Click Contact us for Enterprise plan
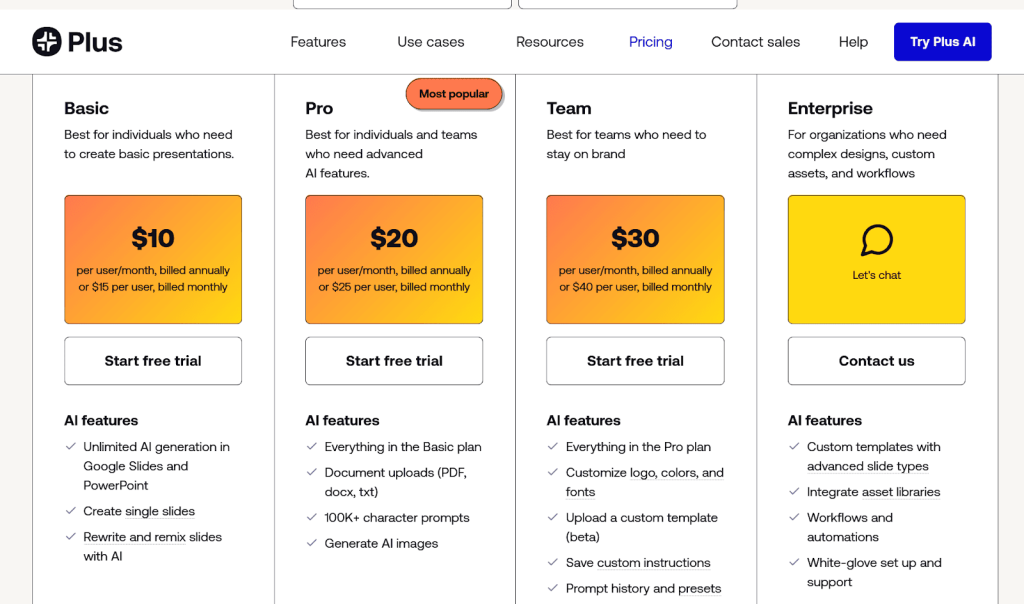 (876, 361)
